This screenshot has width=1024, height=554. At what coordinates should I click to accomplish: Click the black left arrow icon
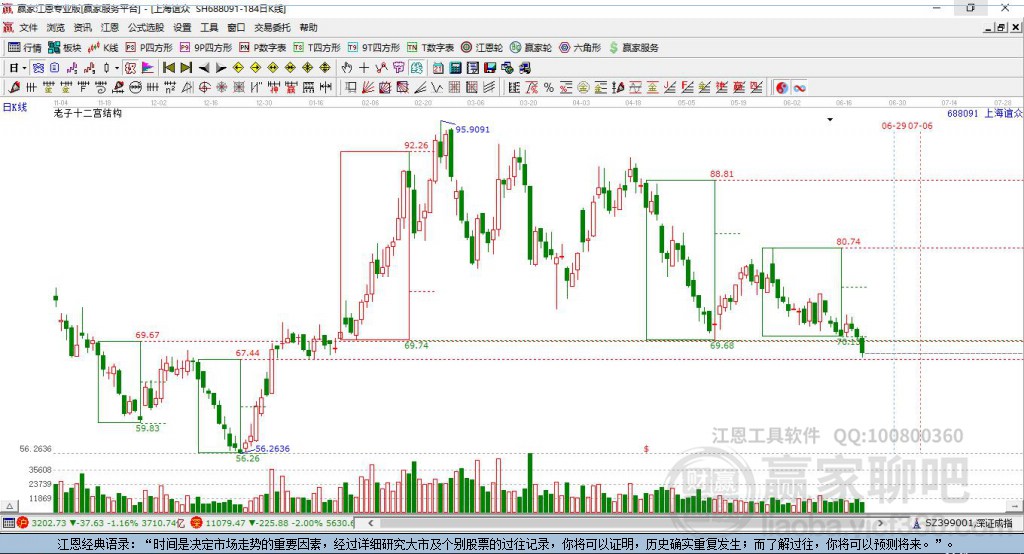(204, 68)
